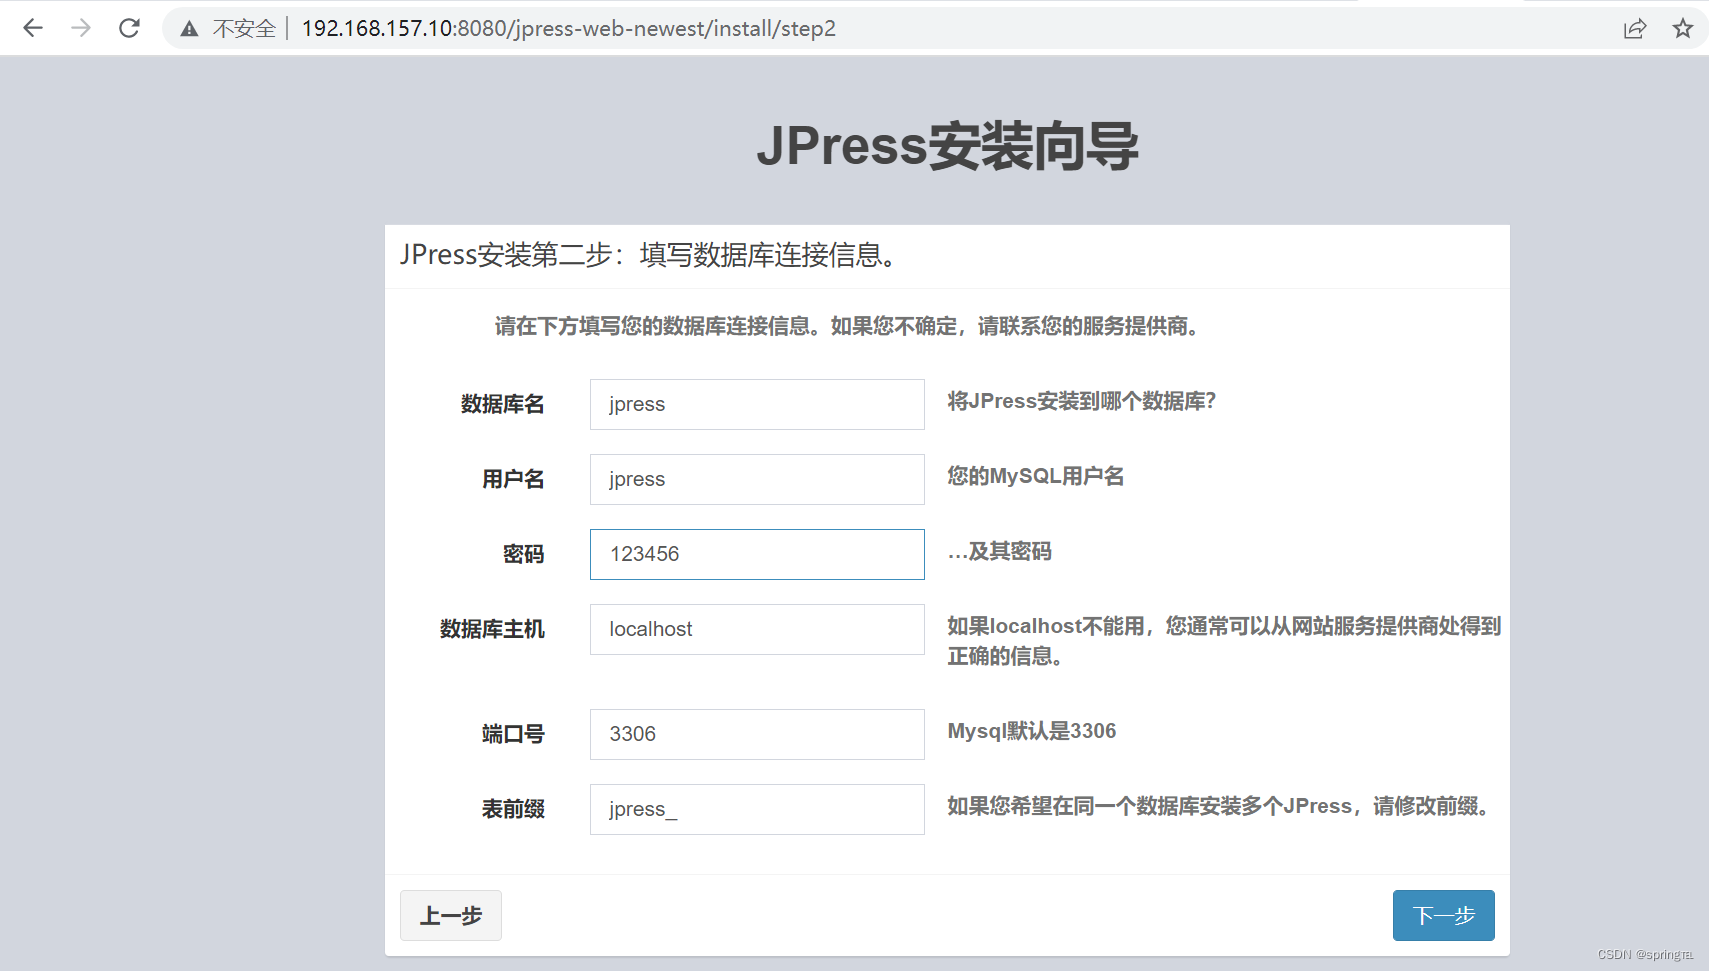Go back with the browser back arrow
This screenshot has width=1709, height=971.
pos(33,28)
